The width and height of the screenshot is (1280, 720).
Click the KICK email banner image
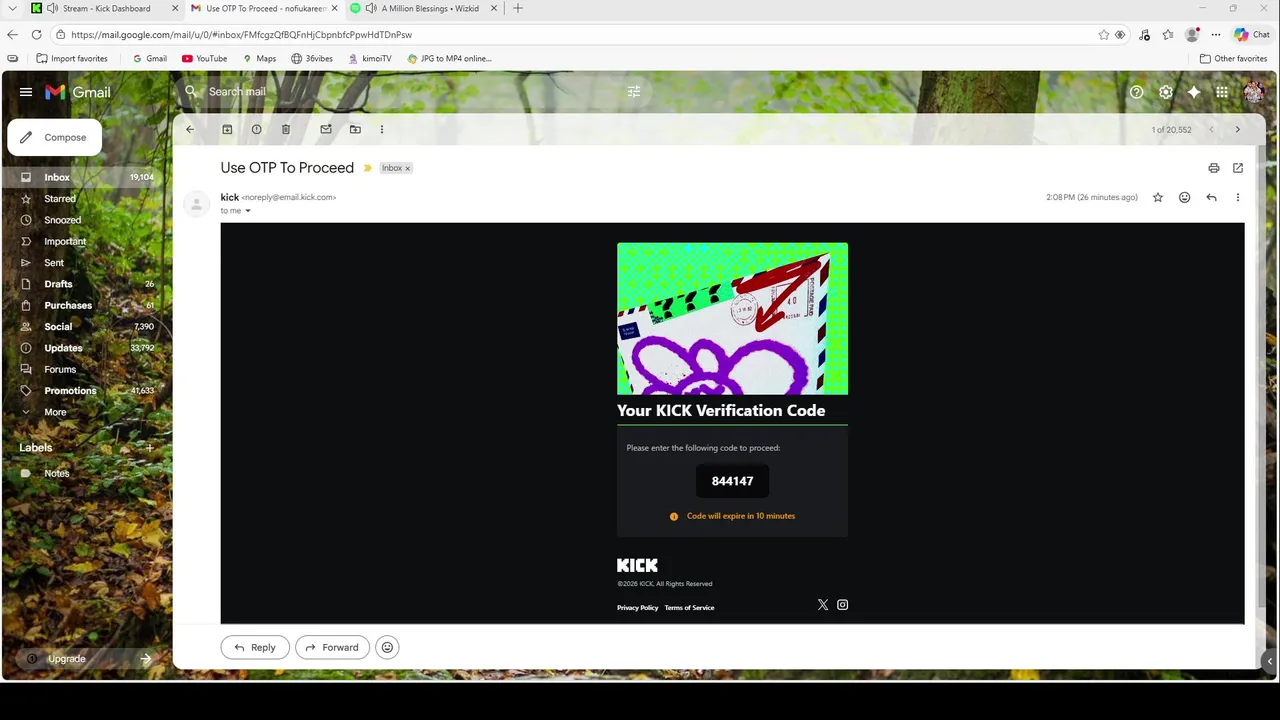[732, 319]
